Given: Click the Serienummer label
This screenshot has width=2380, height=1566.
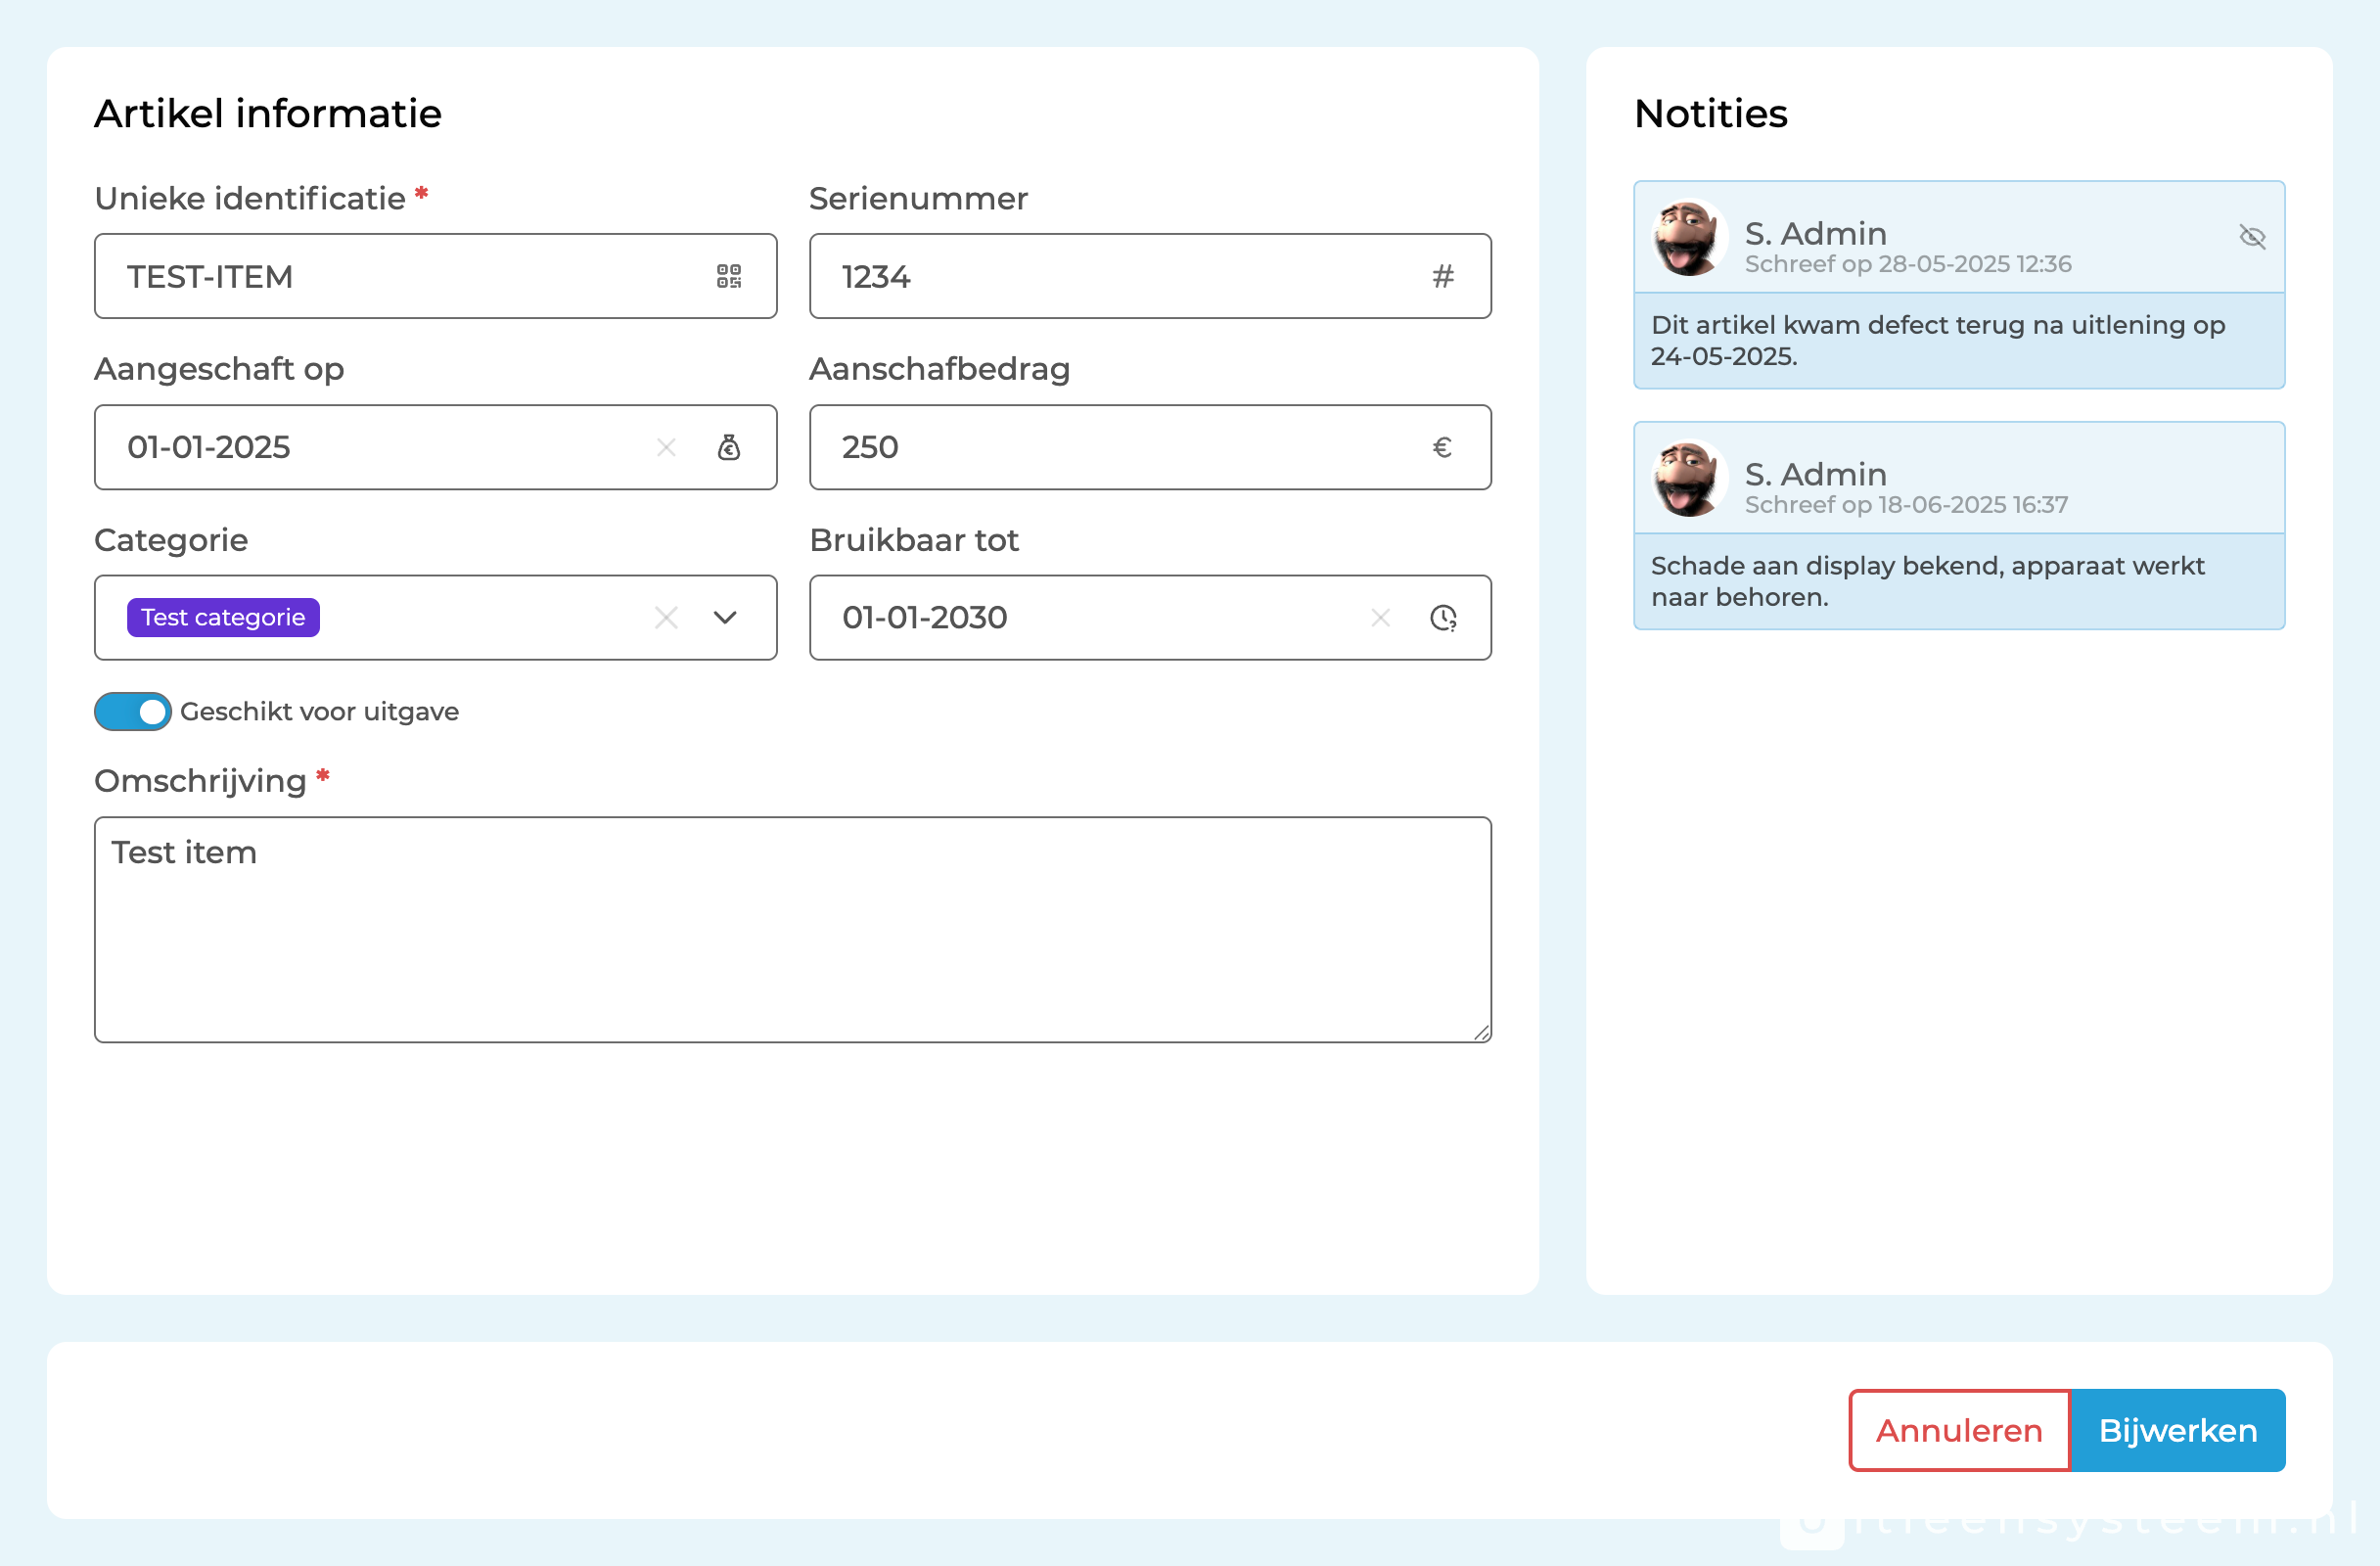Looking at the screenshot, I should (x=918, y=199).
